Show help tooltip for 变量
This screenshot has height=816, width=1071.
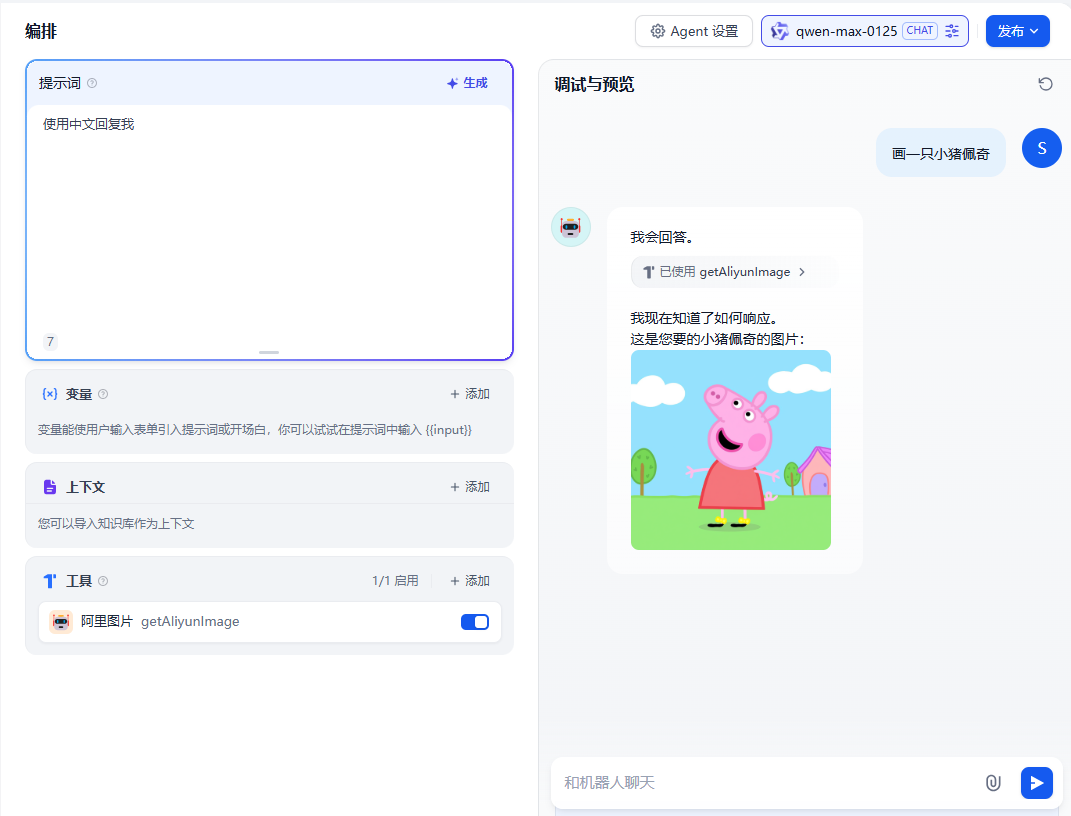click(x=103, y=394)
